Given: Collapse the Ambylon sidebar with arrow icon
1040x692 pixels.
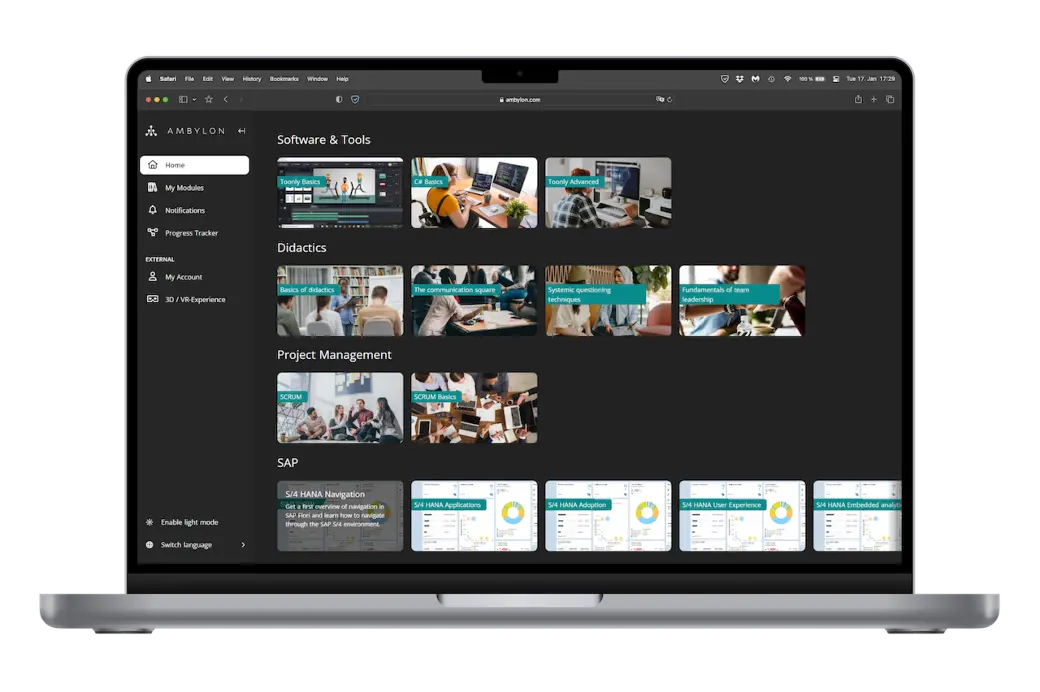Looking at the screenshot, I should (x=241, y=131).
